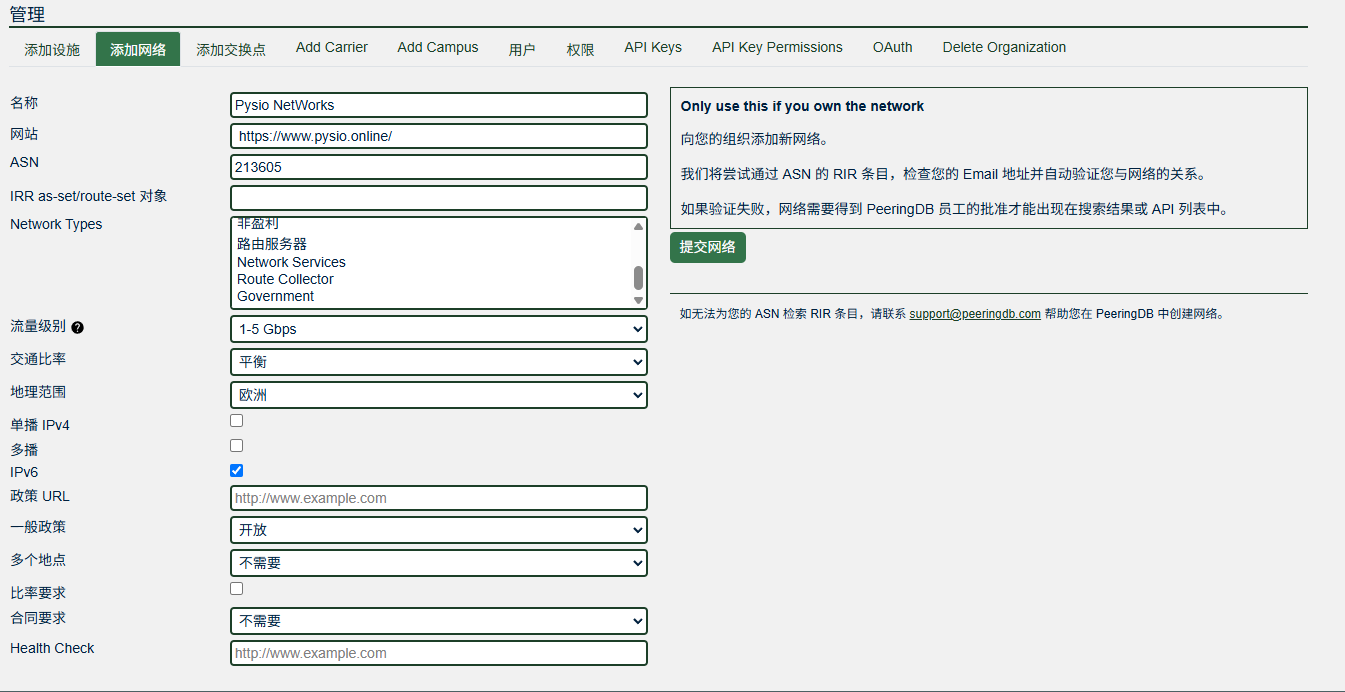The width and height of the screenshot is (1345, 692).
Task: Focus the 政策 URL input field
Action: tap(439, 498)
